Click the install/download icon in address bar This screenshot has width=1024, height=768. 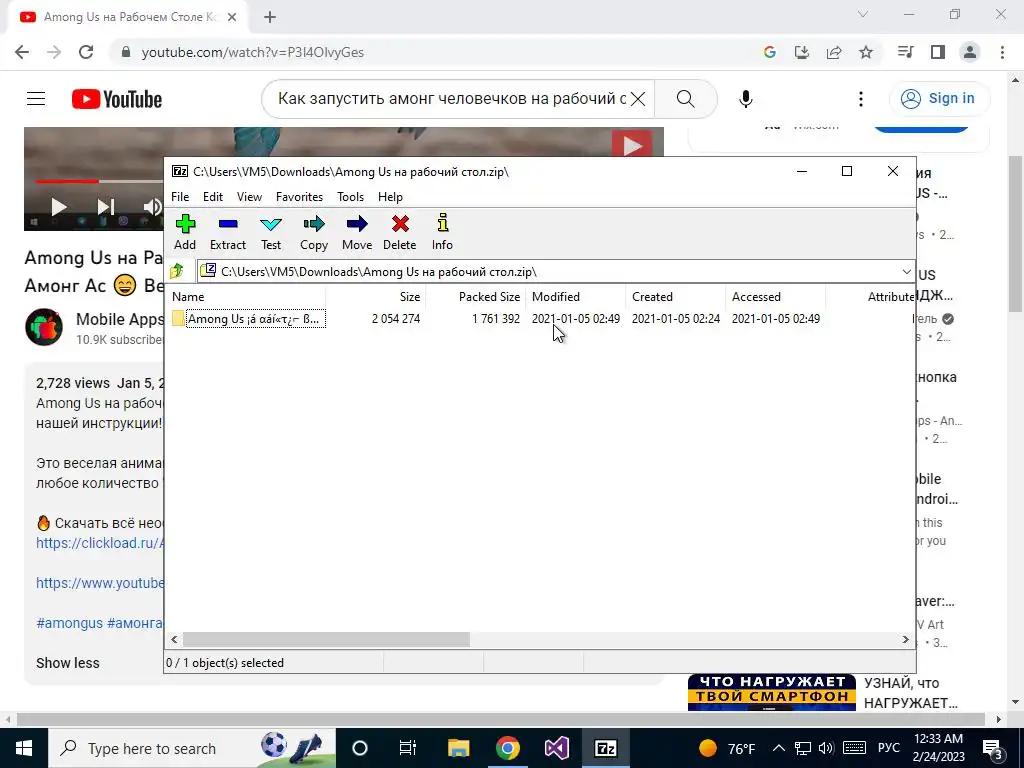[802, 52]
